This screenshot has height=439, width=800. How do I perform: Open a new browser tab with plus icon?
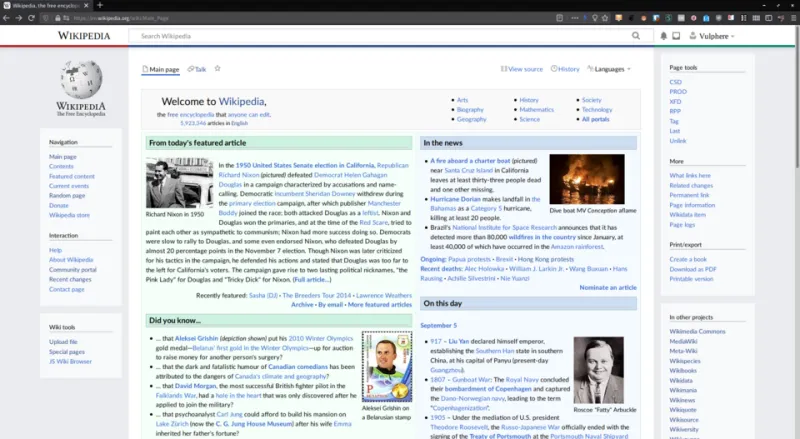100,5
